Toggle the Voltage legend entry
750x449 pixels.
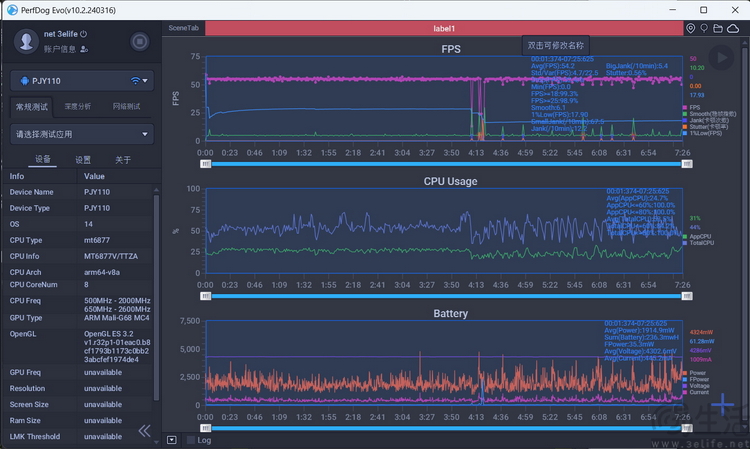point(696,385)
